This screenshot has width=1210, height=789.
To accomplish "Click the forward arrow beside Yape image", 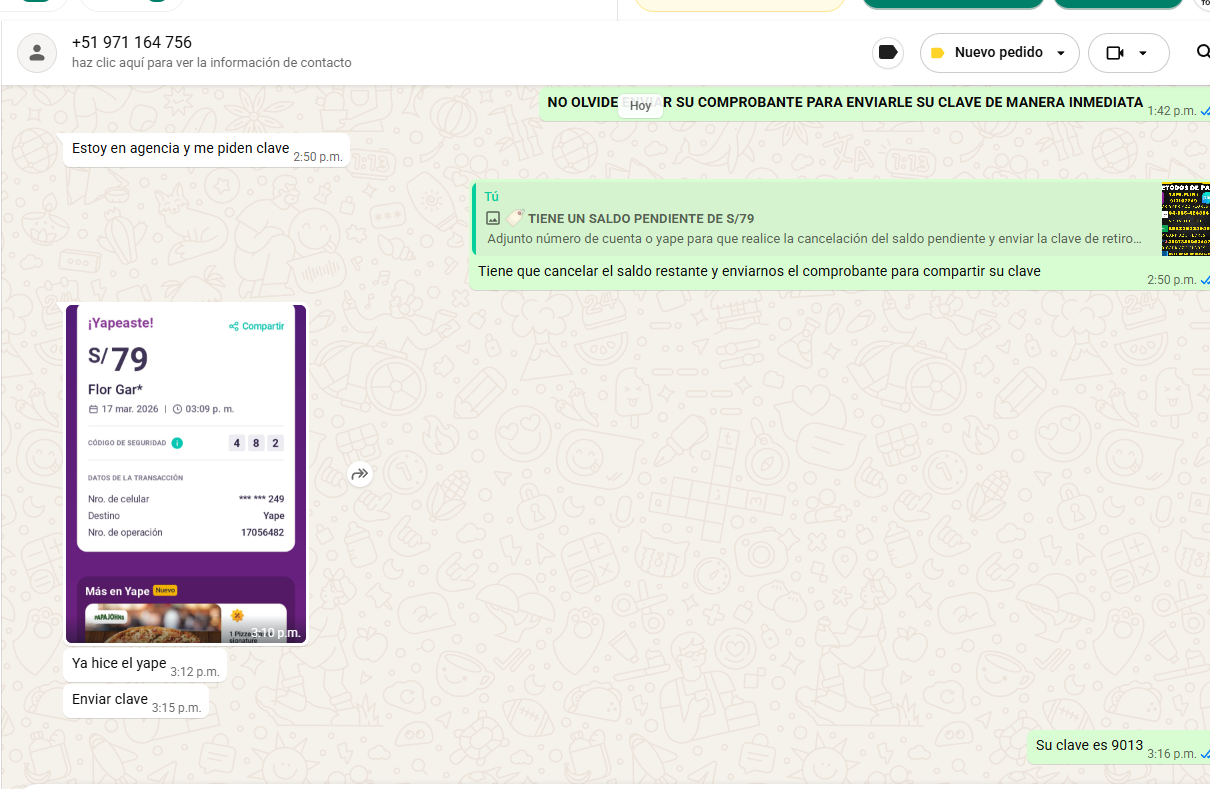I will pyautogui.click(x=360, y=474).
